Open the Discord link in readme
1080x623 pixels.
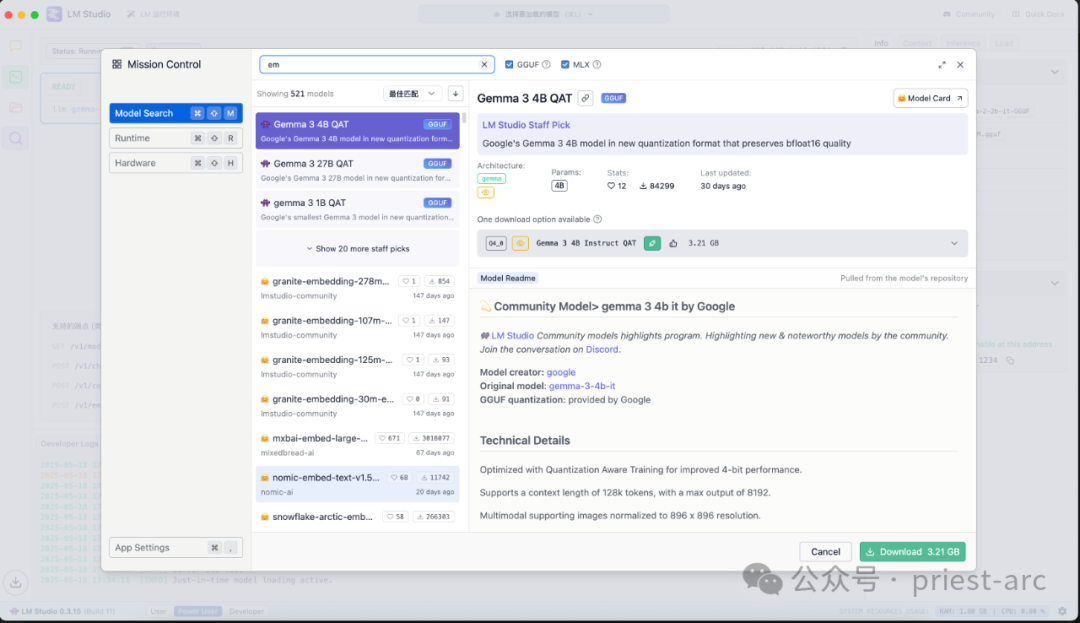[x=602, y=350]
